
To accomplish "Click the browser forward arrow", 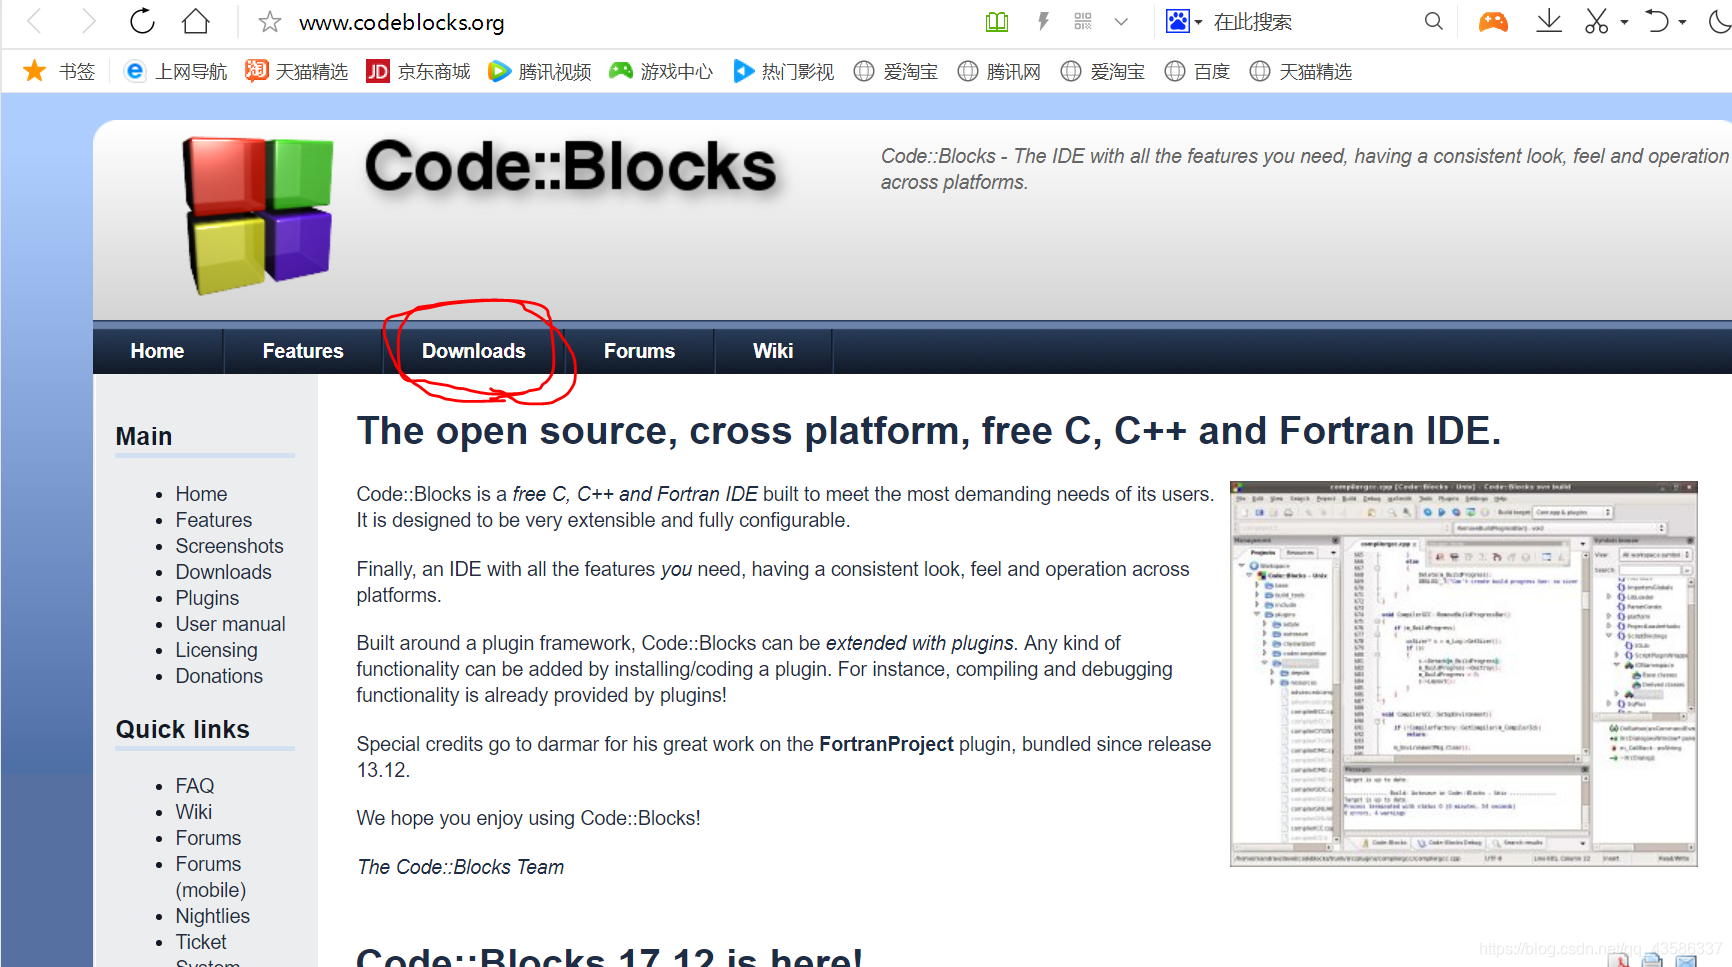I will point(88,21).
